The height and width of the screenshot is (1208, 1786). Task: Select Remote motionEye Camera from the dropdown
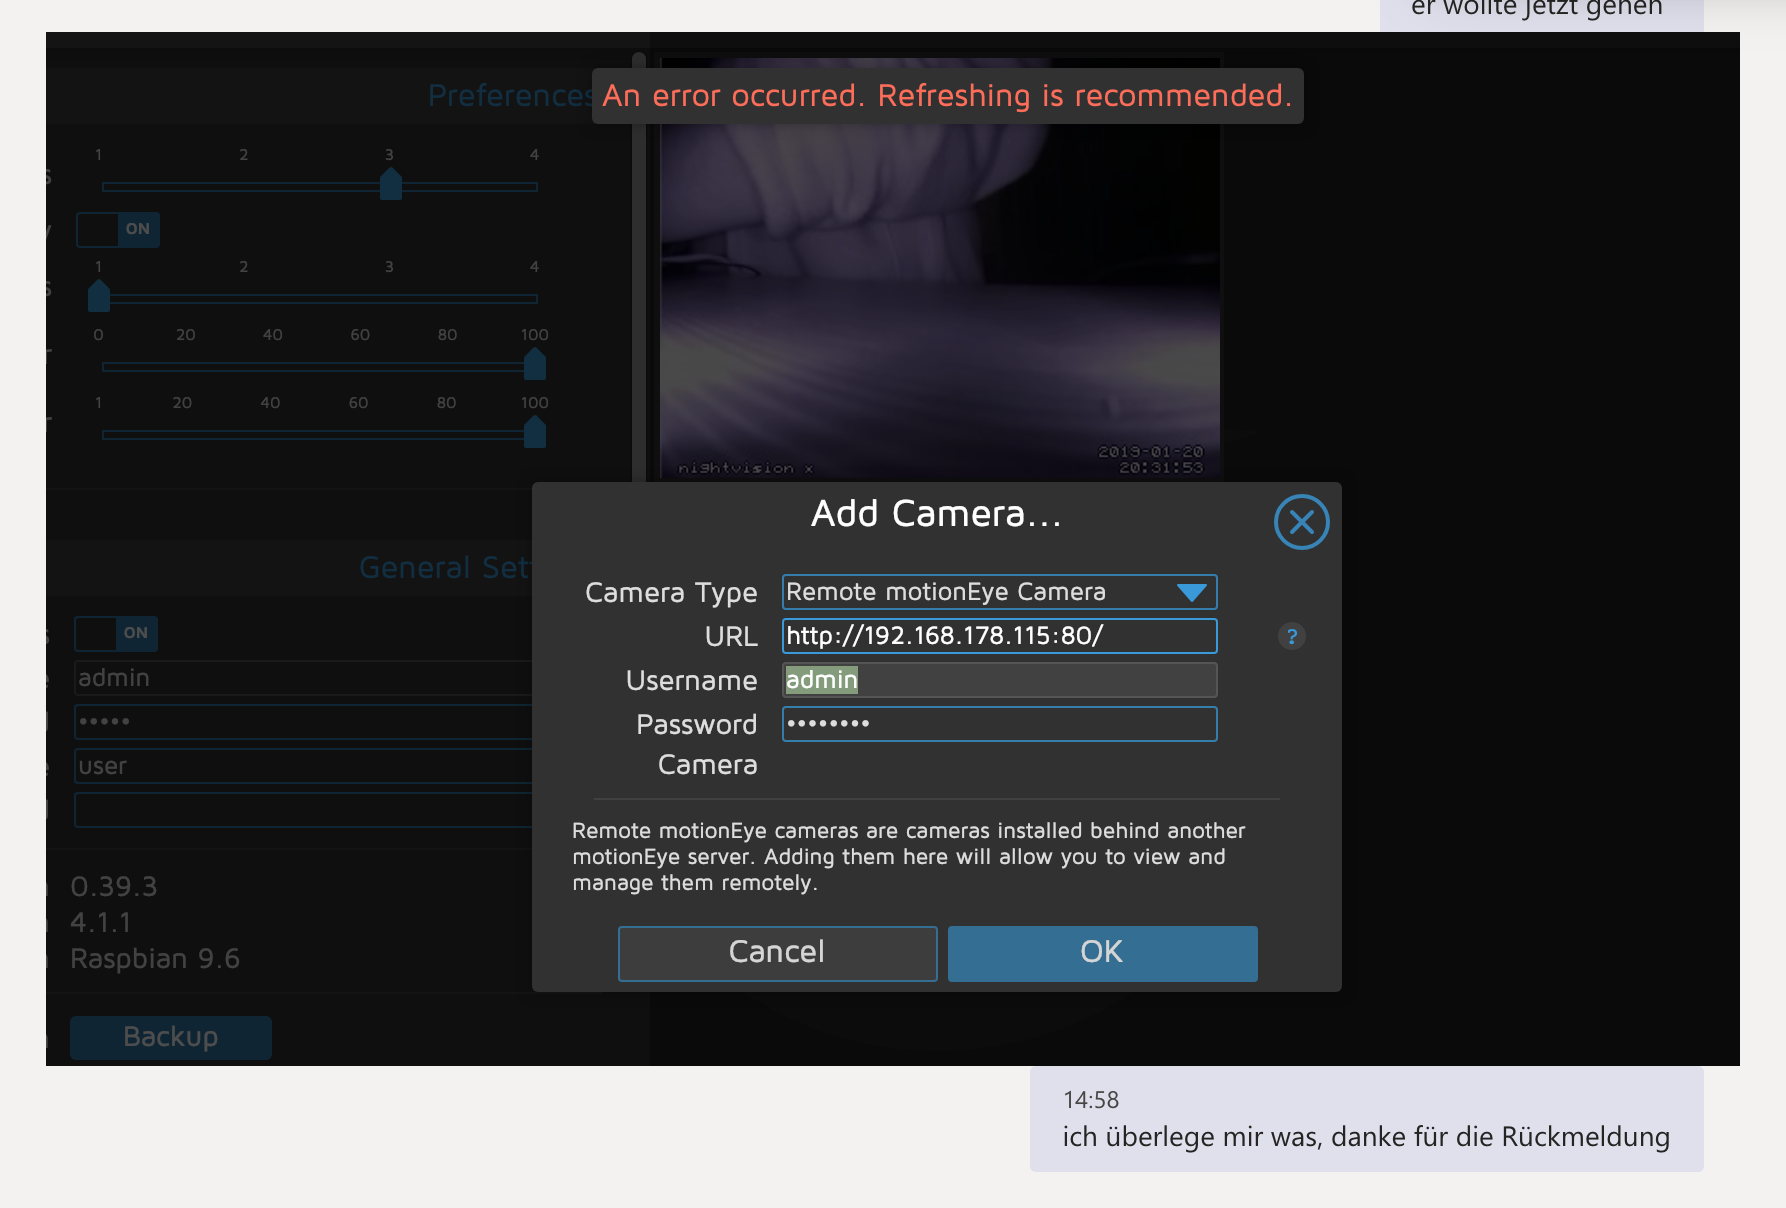coord(944,591)
